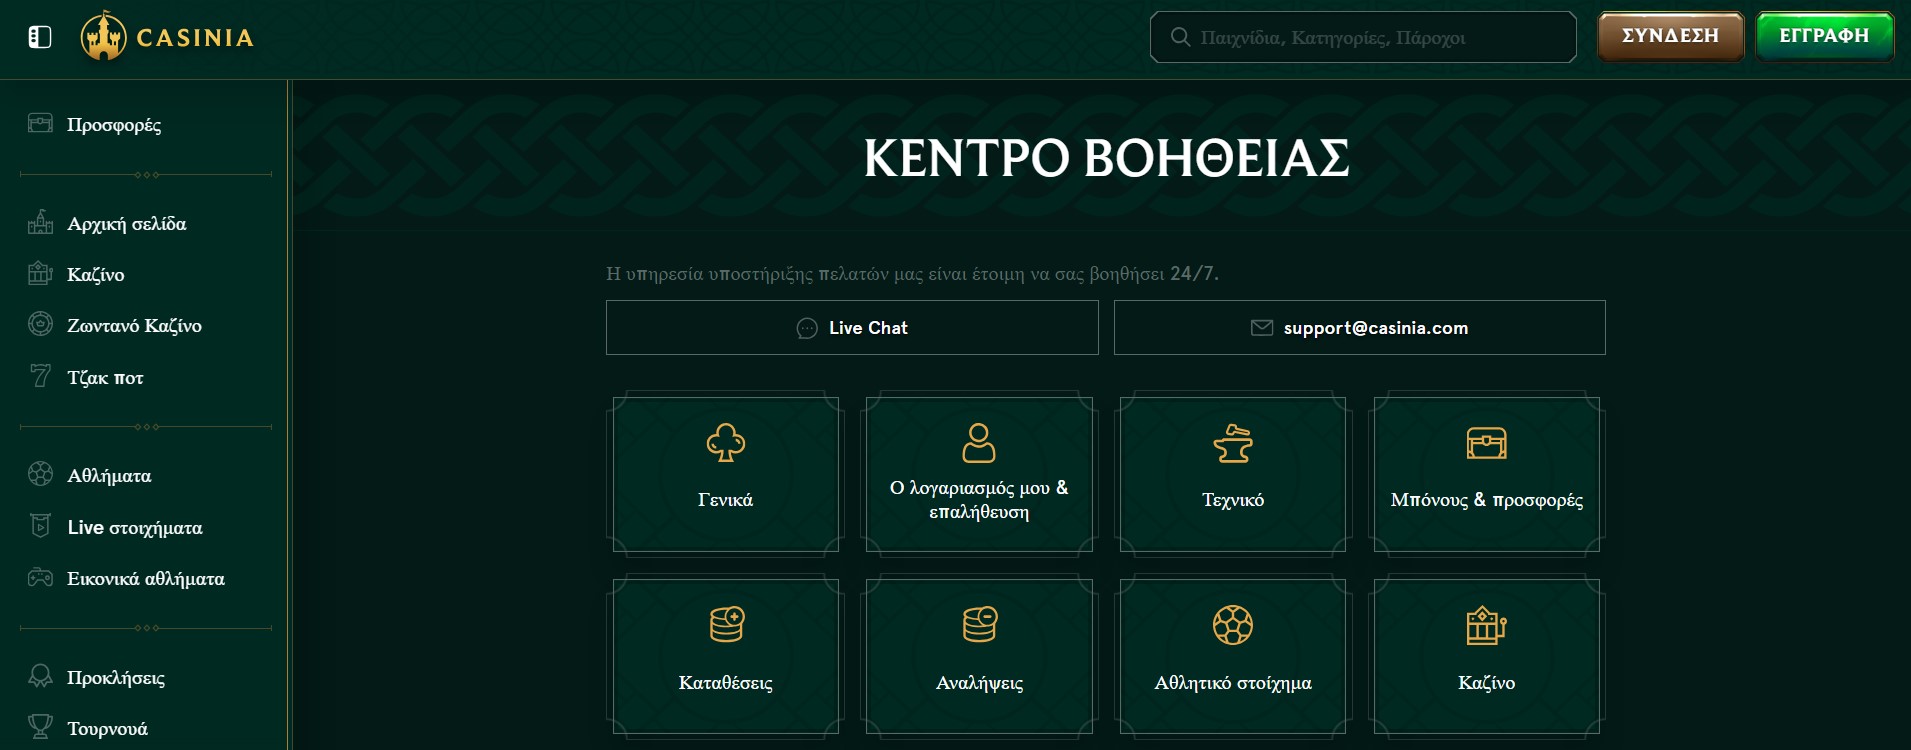Image resolution: width=1911 pixels, height=750 pixels.
Task: Click the Τουρνουά trophy icon
Action: (40, 727)
